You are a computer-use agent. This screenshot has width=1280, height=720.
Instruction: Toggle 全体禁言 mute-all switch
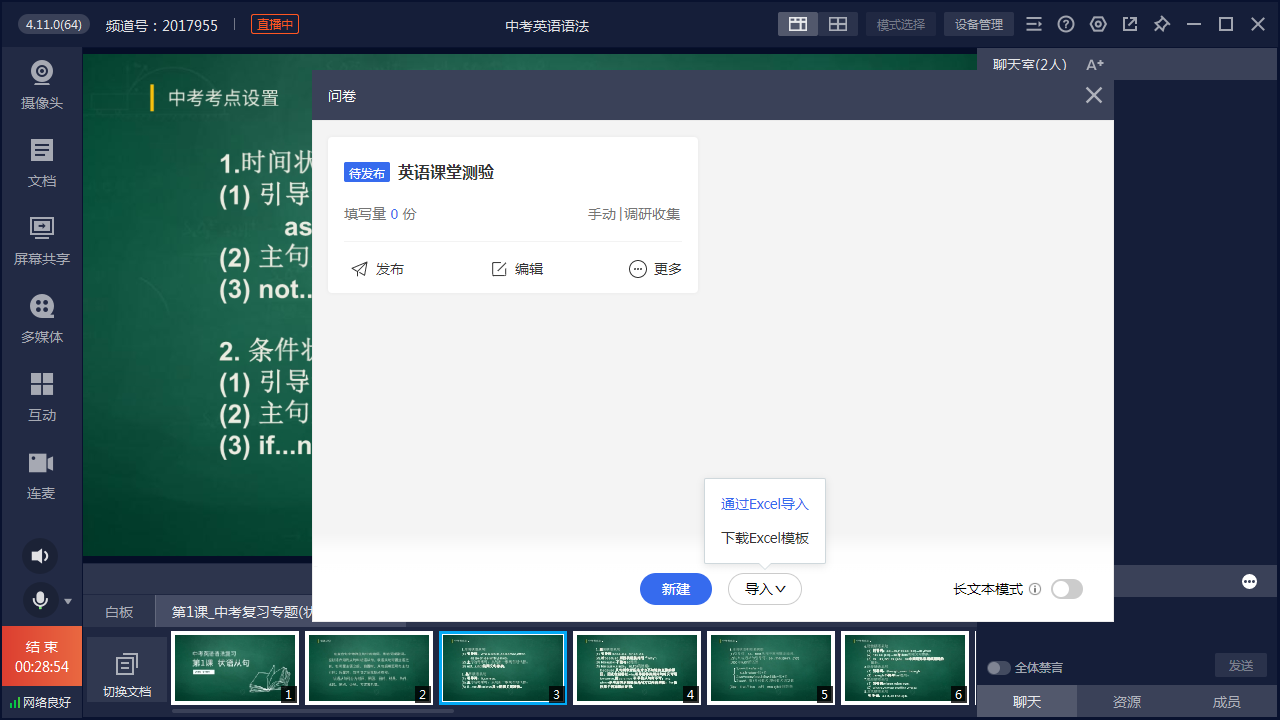click(x=998, y=668)
